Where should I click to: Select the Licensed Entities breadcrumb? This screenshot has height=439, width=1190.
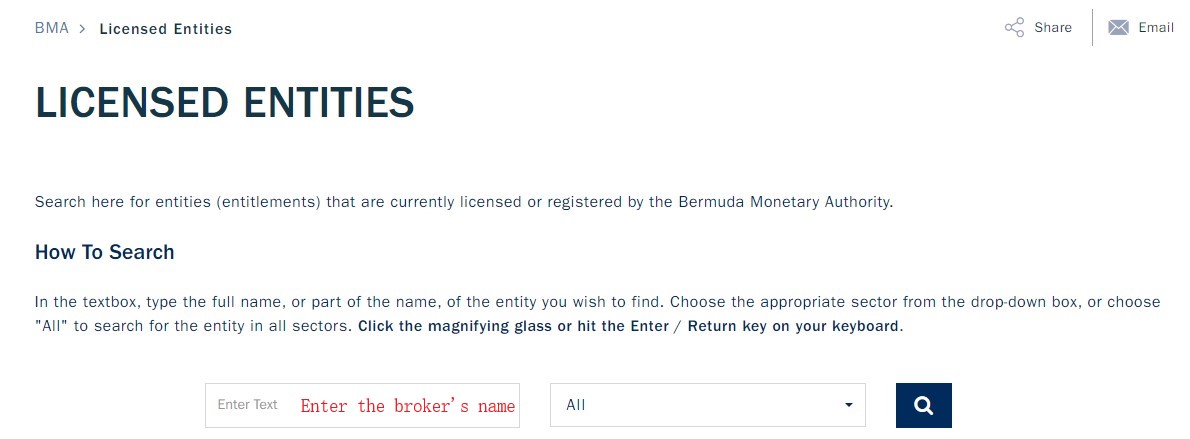click(165, 29)
